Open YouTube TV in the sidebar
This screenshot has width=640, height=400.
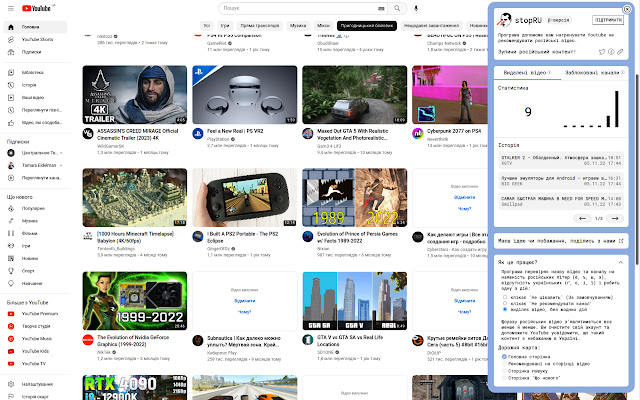tap(35, 364)
